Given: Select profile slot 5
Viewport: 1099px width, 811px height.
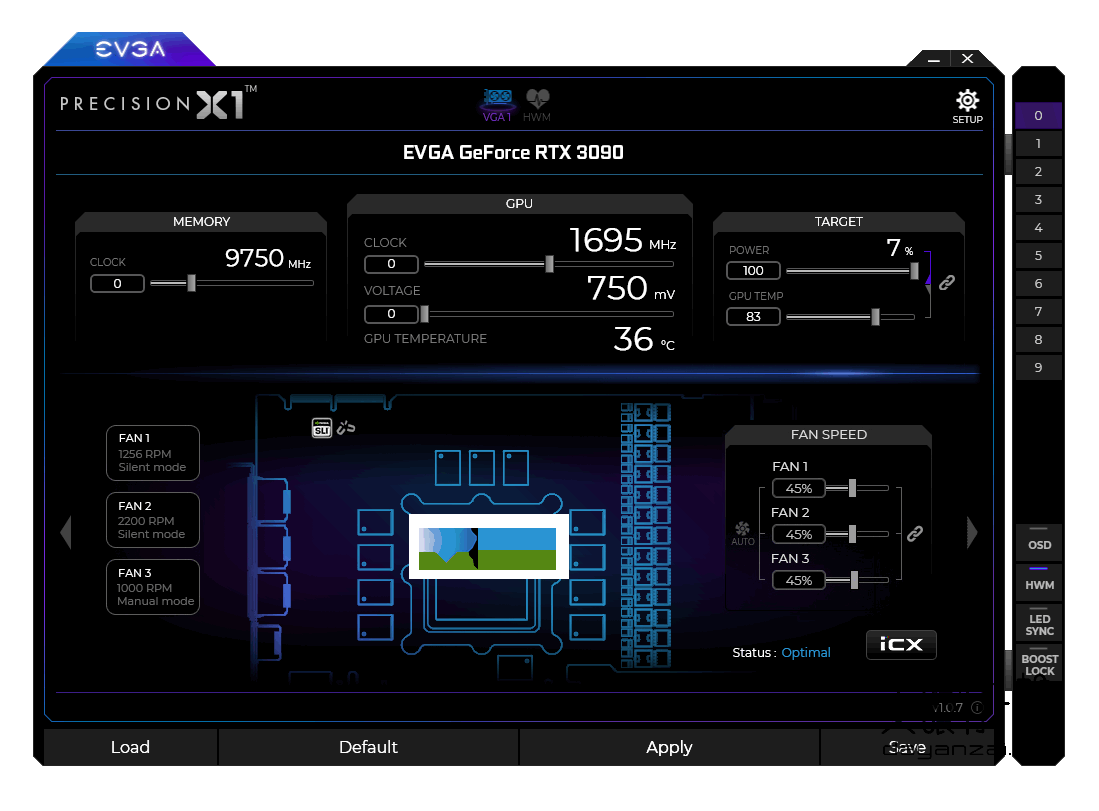Looking at the screenshot, I should tap(1038, 256).
